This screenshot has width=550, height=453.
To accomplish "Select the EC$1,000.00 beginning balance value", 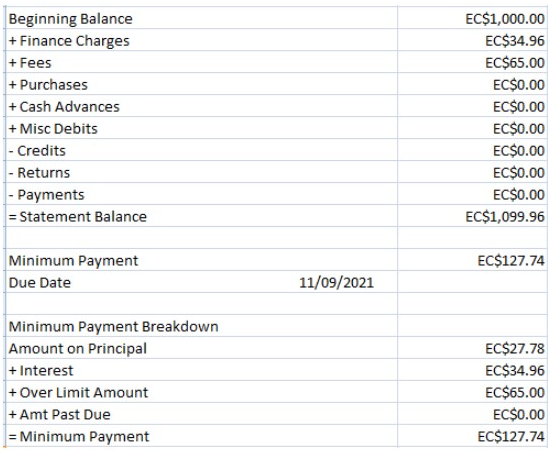I will click(x=505, y=19).
